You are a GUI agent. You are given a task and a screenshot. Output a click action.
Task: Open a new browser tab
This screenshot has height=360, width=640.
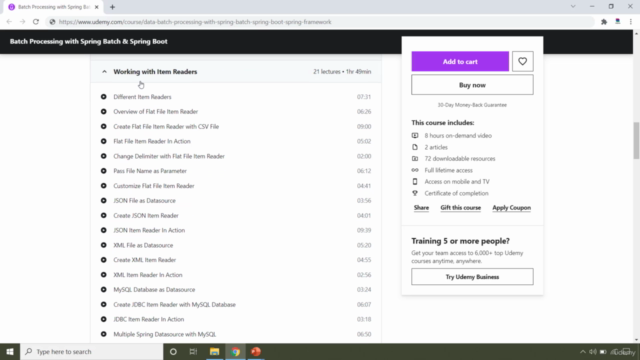click(112, 7)
